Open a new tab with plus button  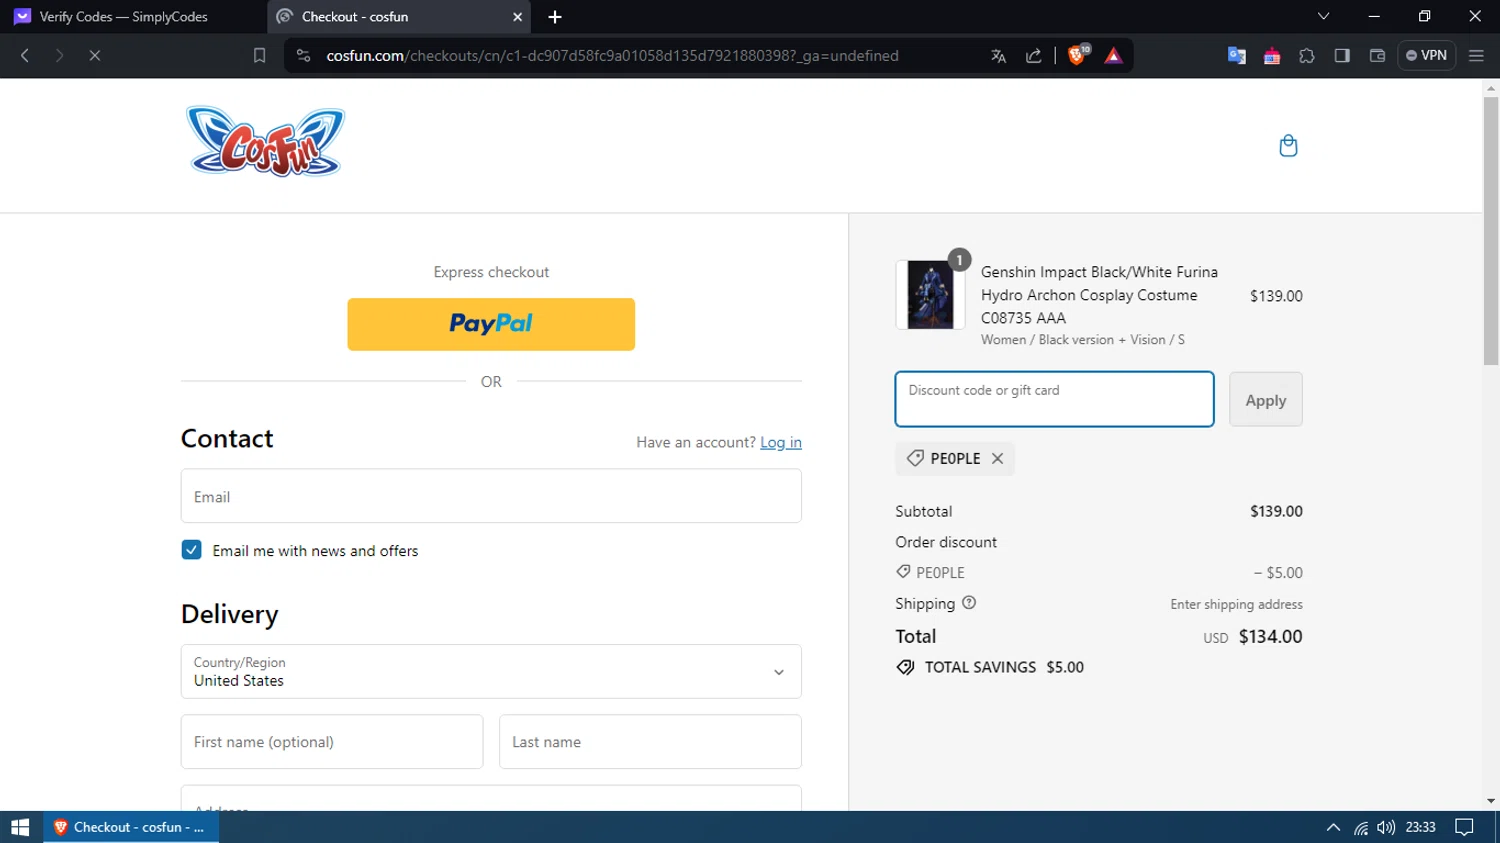pyautogui.click(x=555, y=17)
